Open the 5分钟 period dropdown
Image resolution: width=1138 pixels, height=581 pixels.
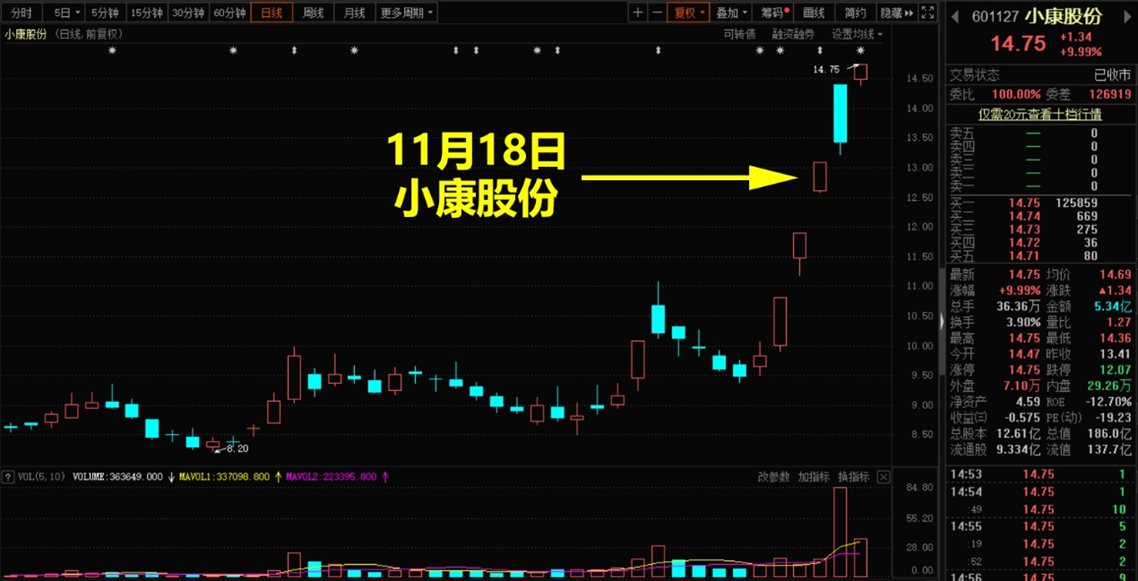(105, 12)
